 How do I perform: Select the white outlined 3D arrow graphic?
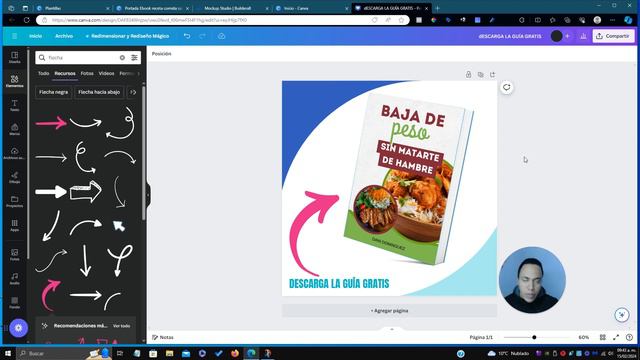86,191
